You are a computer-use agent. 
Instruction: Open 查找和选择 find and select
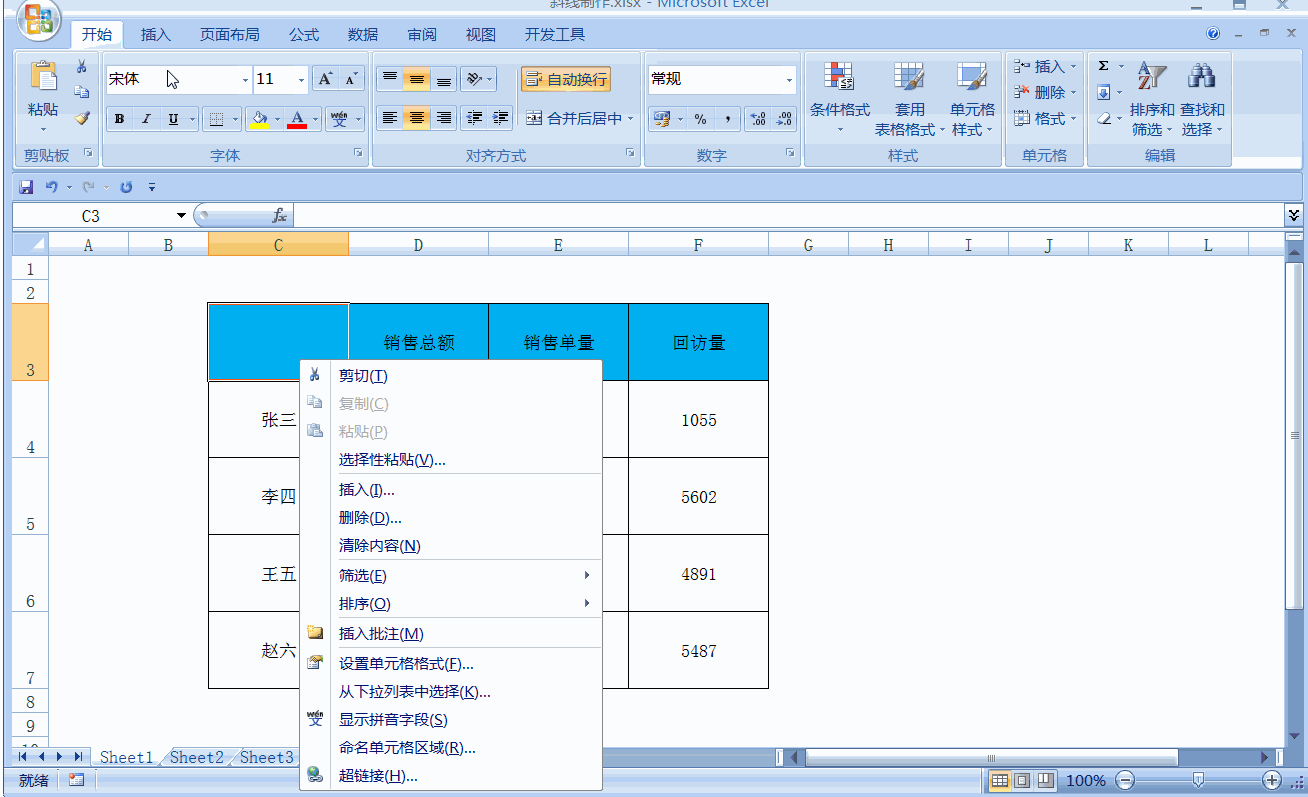click(1202, 98)
